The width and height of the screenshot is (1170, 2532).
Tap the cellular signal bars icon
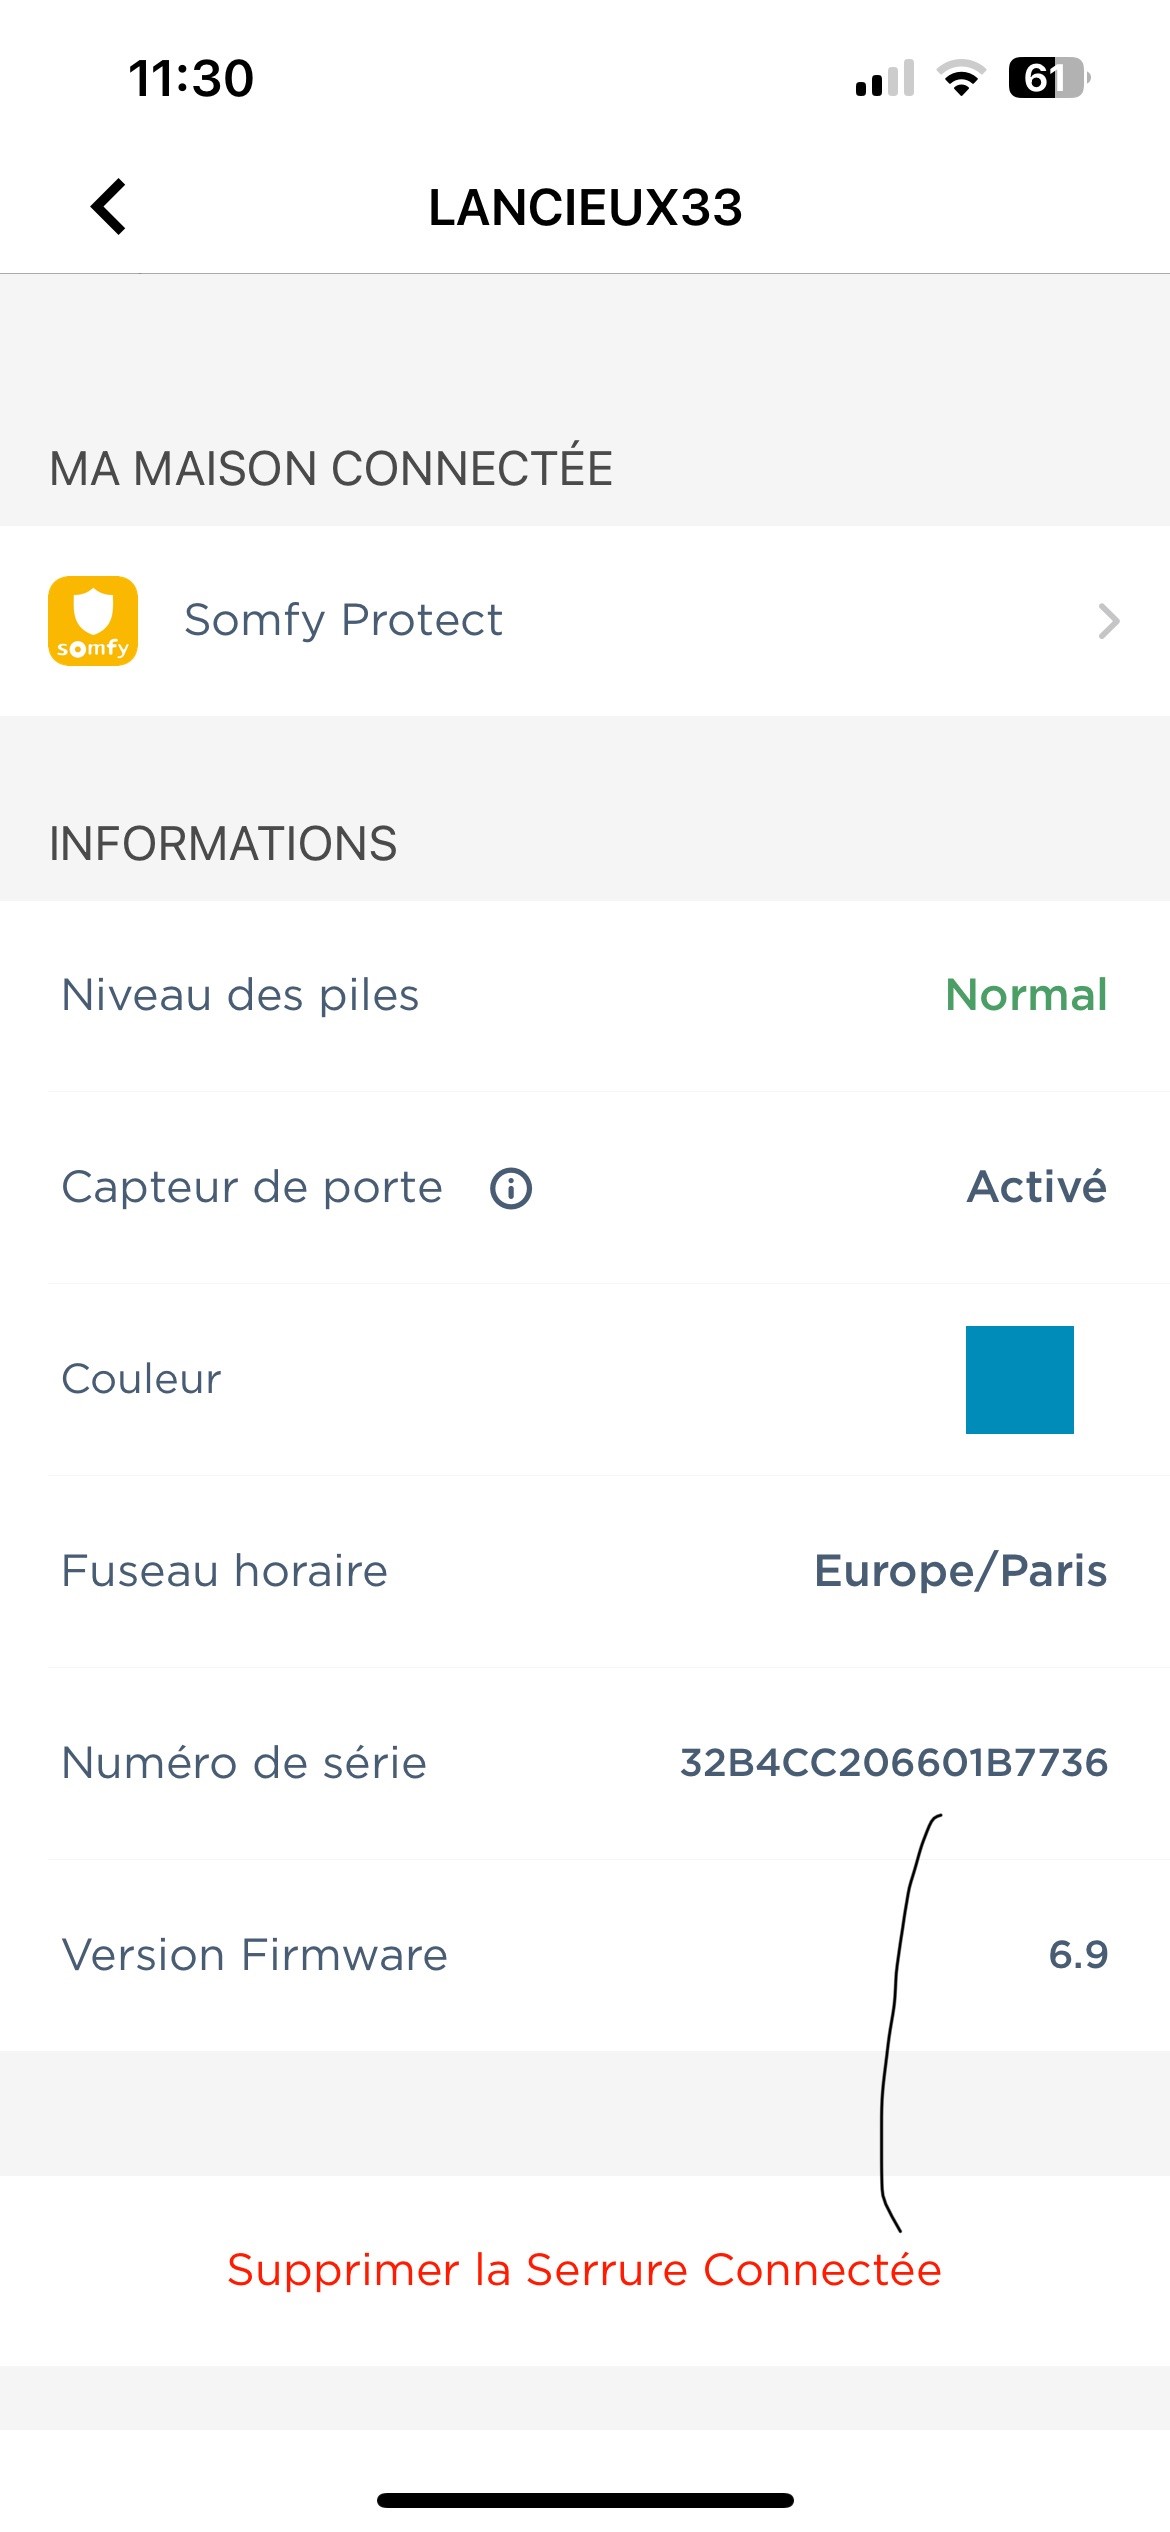pyautogui.click(x=885, y=78)
